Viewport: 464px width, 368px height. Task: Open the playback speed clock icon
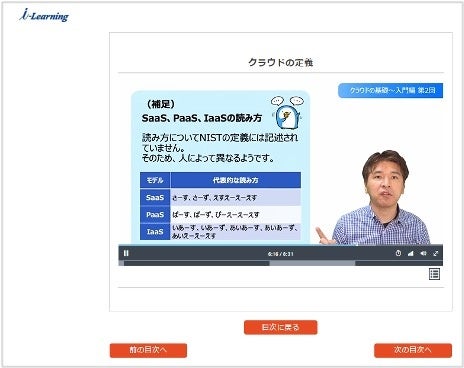[x=398, y=253]
